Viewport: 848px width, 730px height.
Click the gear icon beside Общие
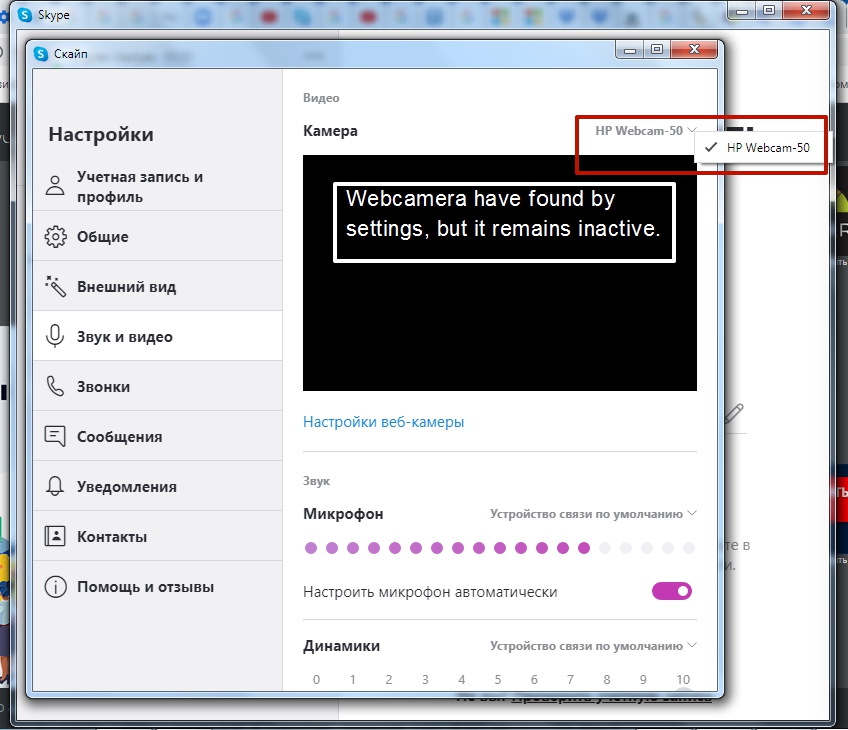point(55,236)
